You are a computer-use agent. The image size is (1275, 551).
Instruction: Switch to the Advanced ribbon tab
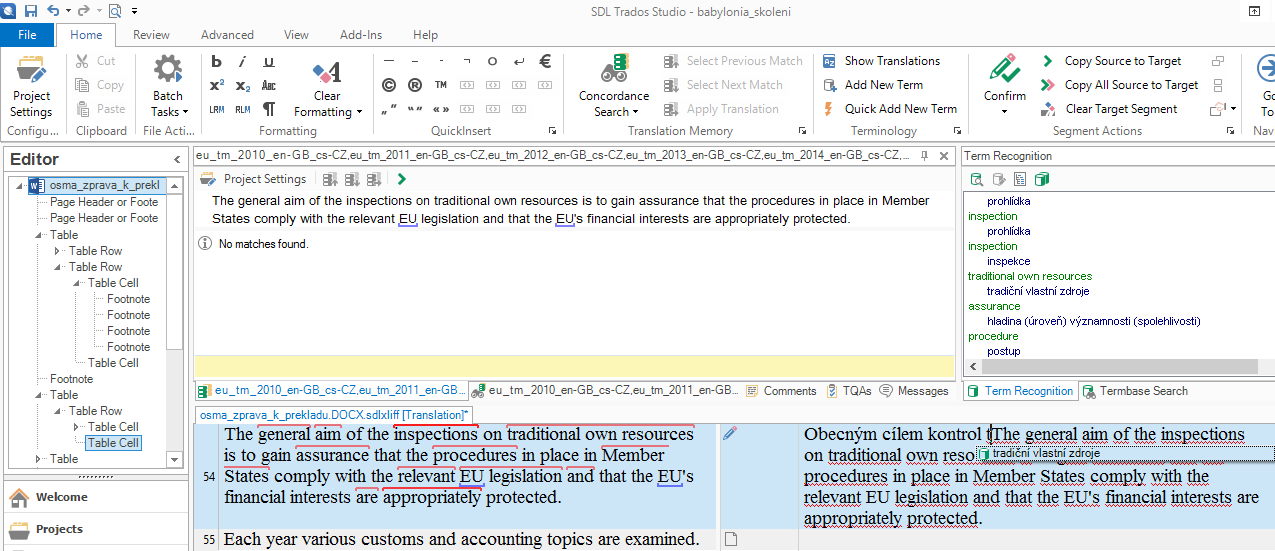(227, 35)
